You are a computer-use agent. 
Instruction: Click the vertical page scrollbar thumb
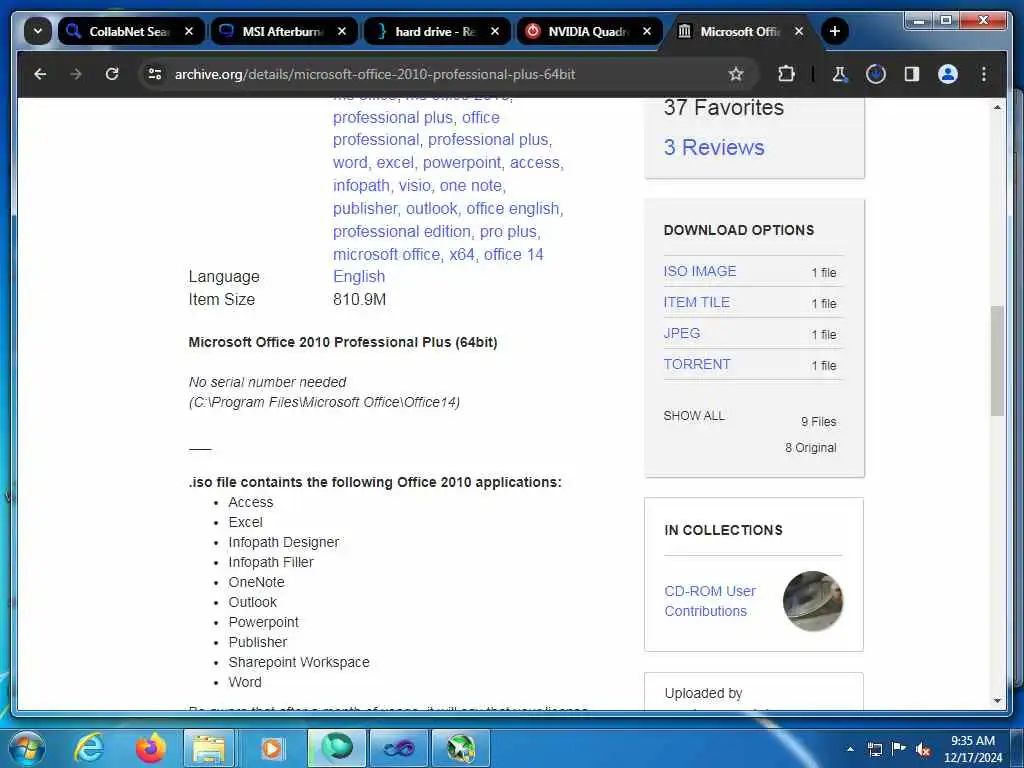997,360
